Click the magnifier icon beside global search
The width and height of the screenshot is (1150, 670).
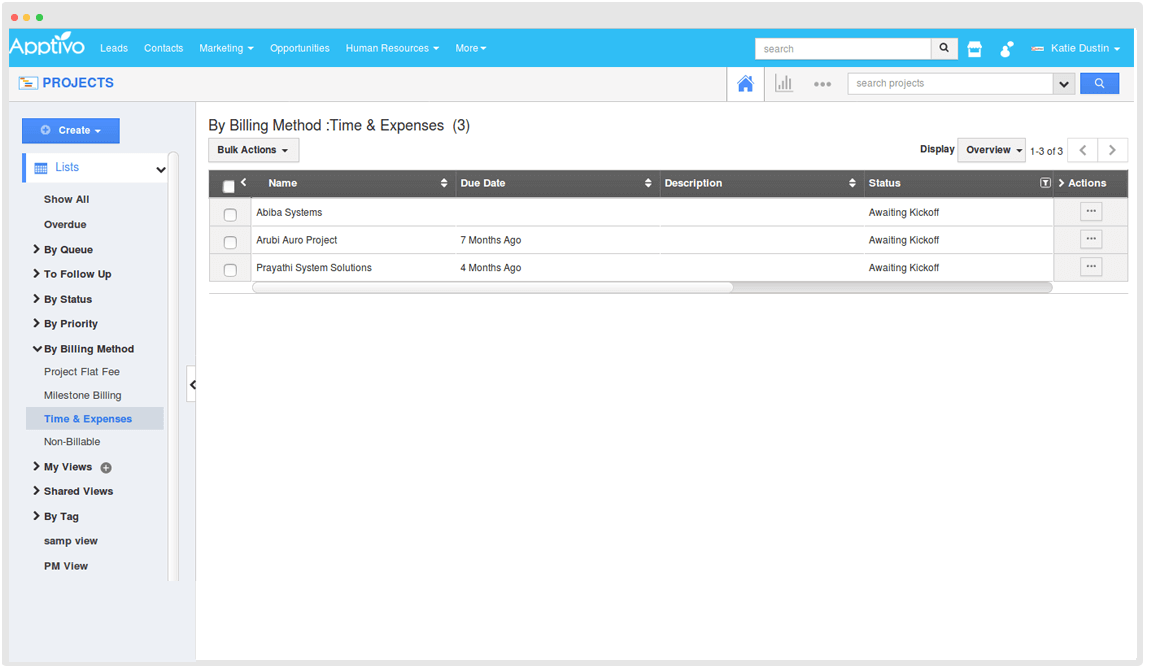click(x=945, y=48)
